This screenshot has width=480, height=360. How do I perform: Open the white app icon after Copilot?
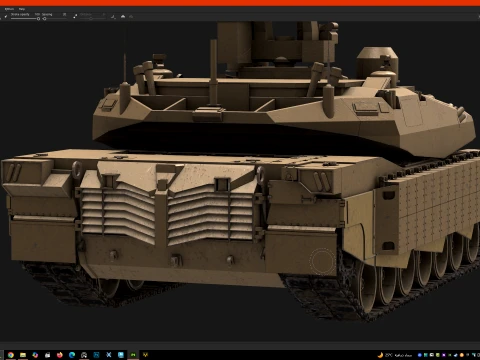point(47,355)
